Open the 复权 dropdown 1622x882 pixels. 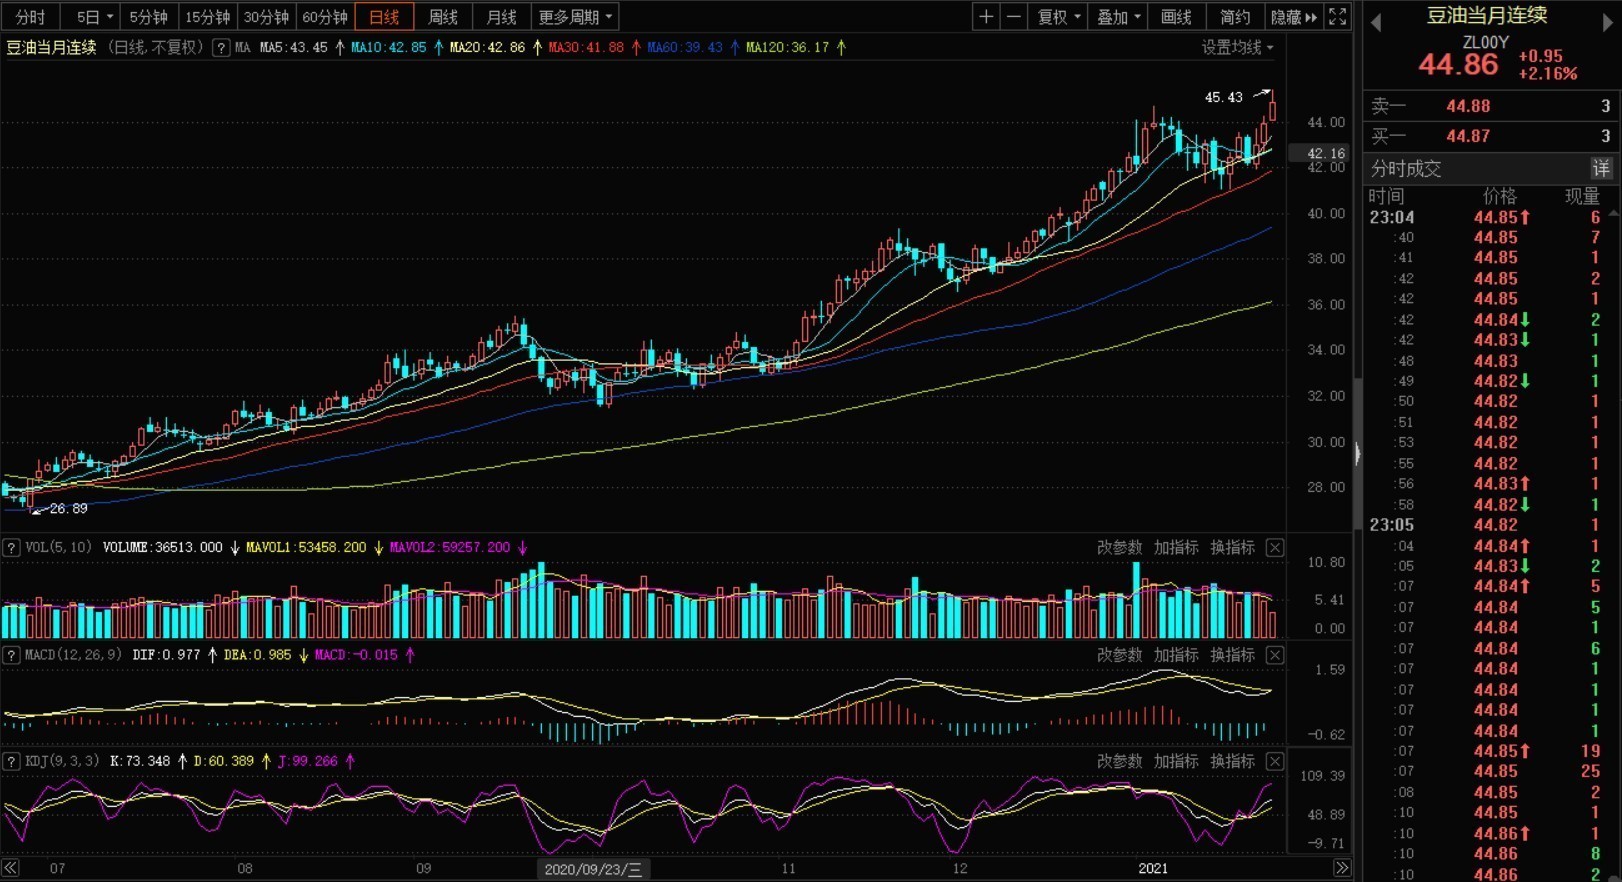click(1059, 17)
